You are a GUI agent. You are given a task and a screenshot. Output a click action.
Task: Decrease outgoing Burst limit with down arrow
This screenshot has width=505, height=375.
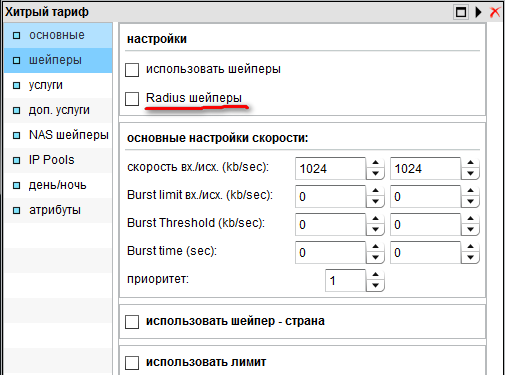click(470, 201)
